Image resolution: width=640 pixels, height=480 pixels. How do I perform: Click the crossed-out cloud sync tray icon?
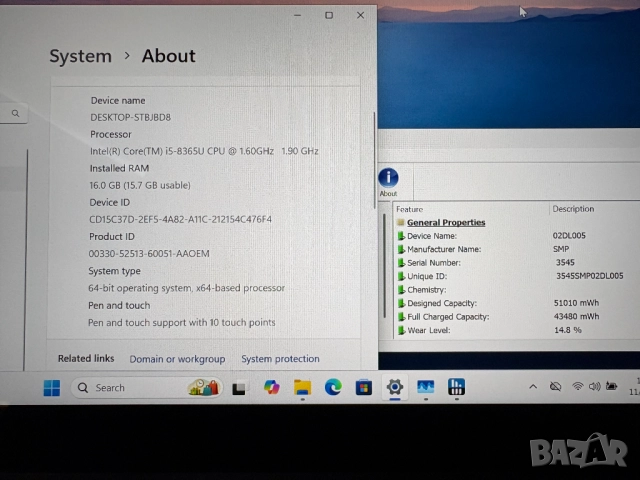pyautogui.click(x=555, y=386)
